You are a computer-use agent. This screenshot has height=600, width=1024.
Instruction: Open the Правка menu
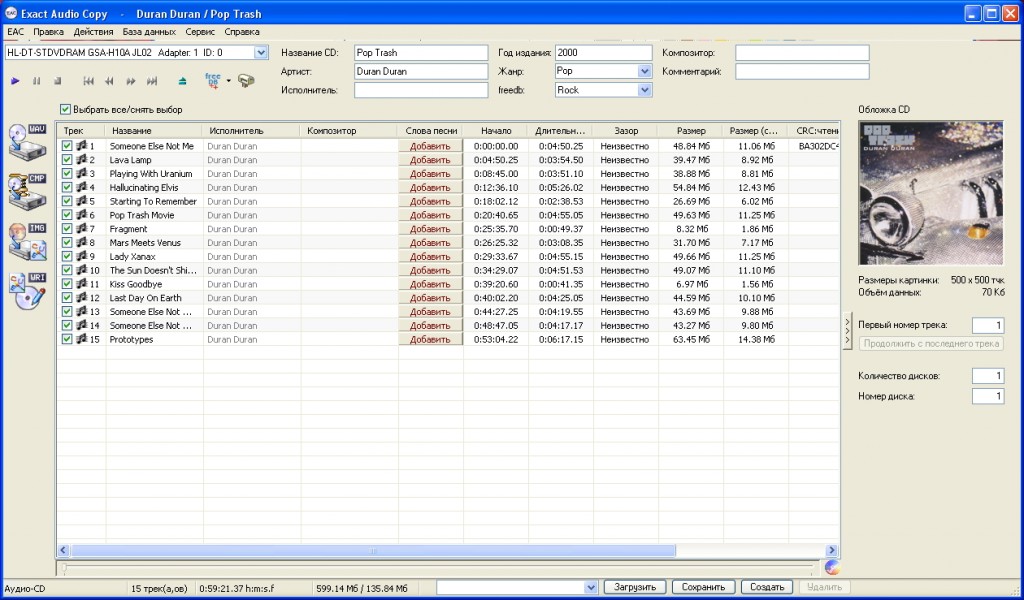coord(48,31)
